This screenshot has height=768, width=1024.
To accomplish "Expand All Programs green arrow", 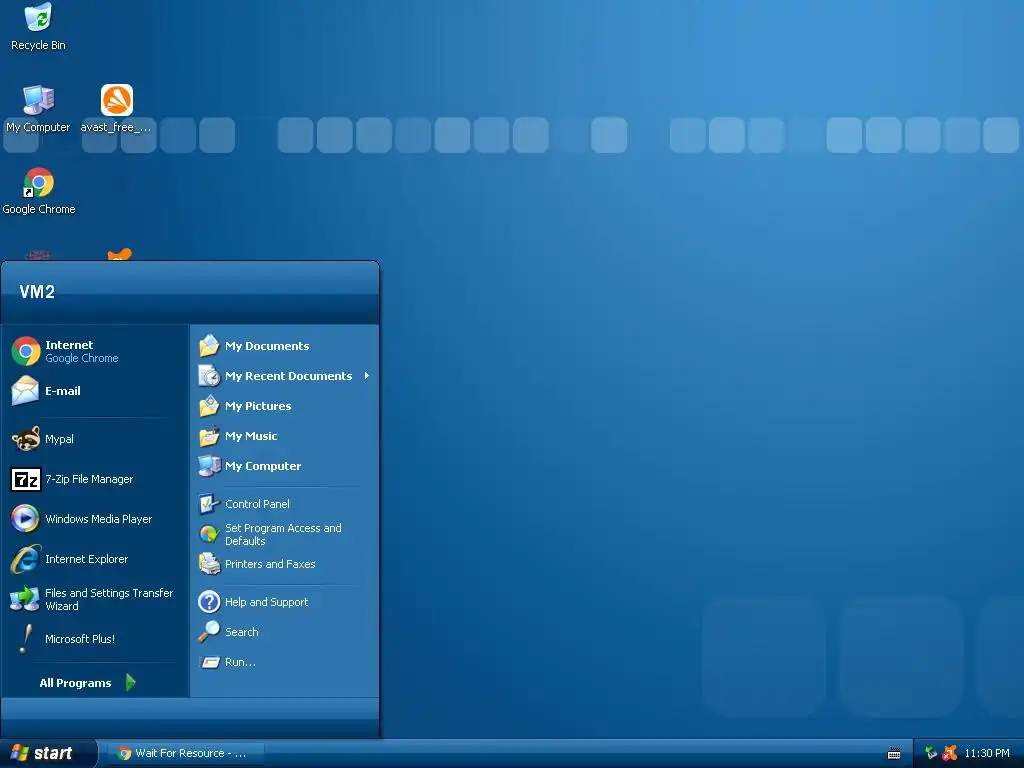I will point(131,682).
